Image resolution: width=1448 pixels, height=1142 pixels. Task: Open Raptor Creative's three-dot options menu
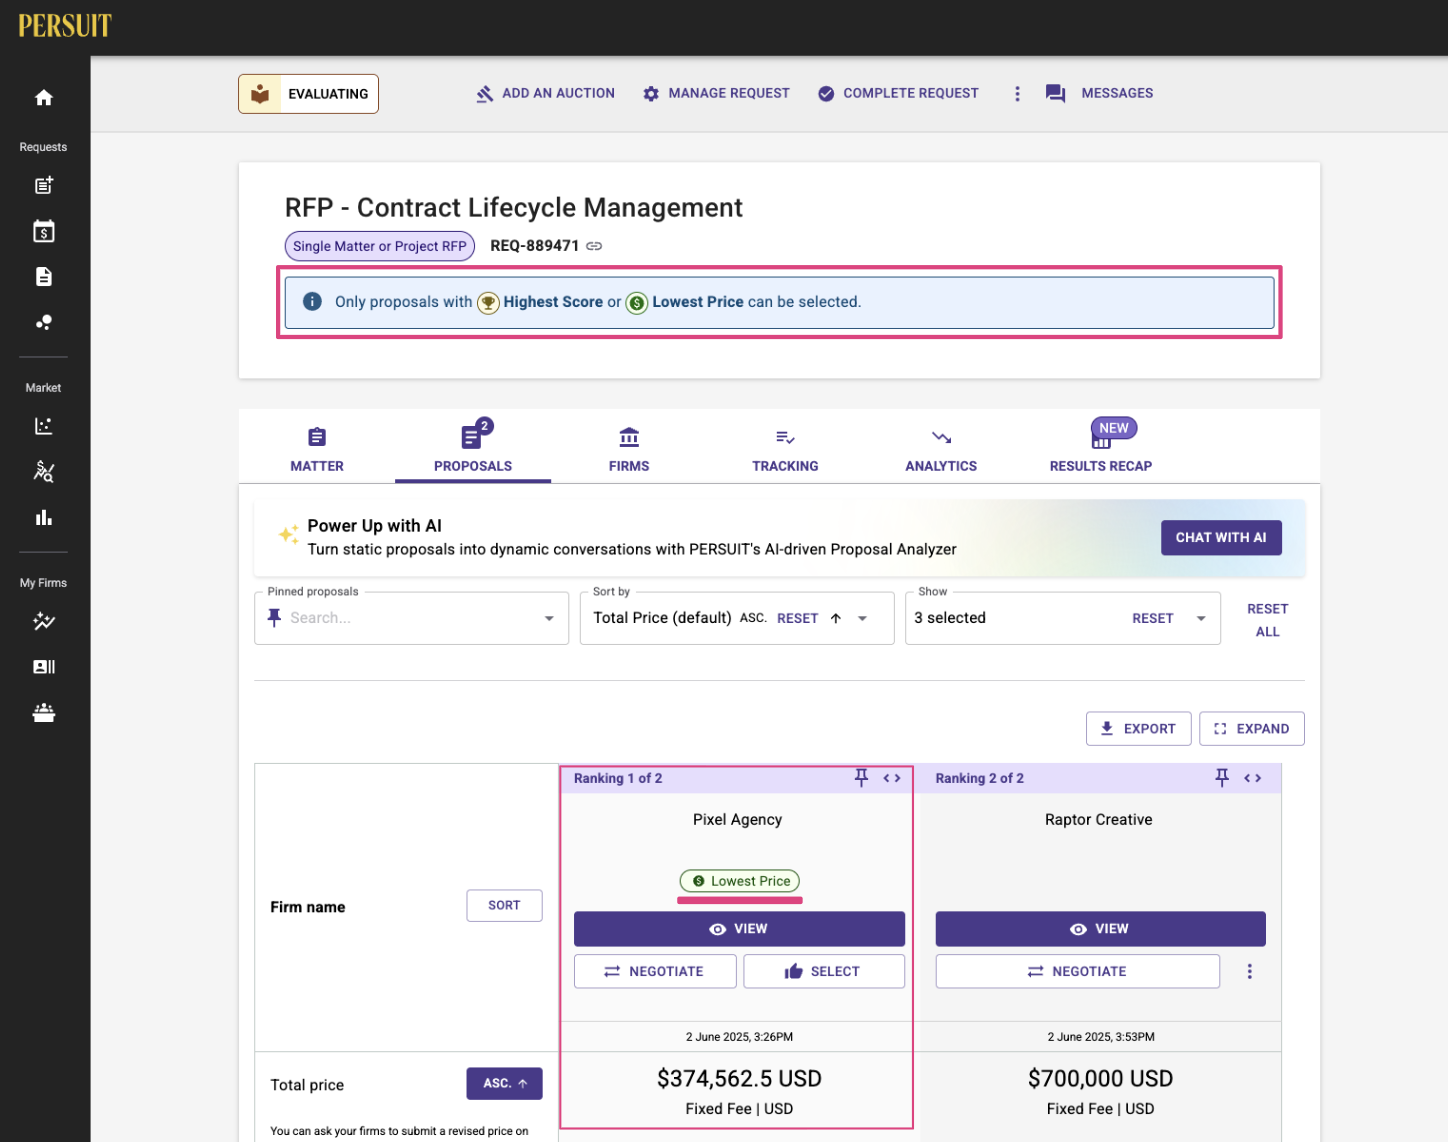tap(1249, 971)
